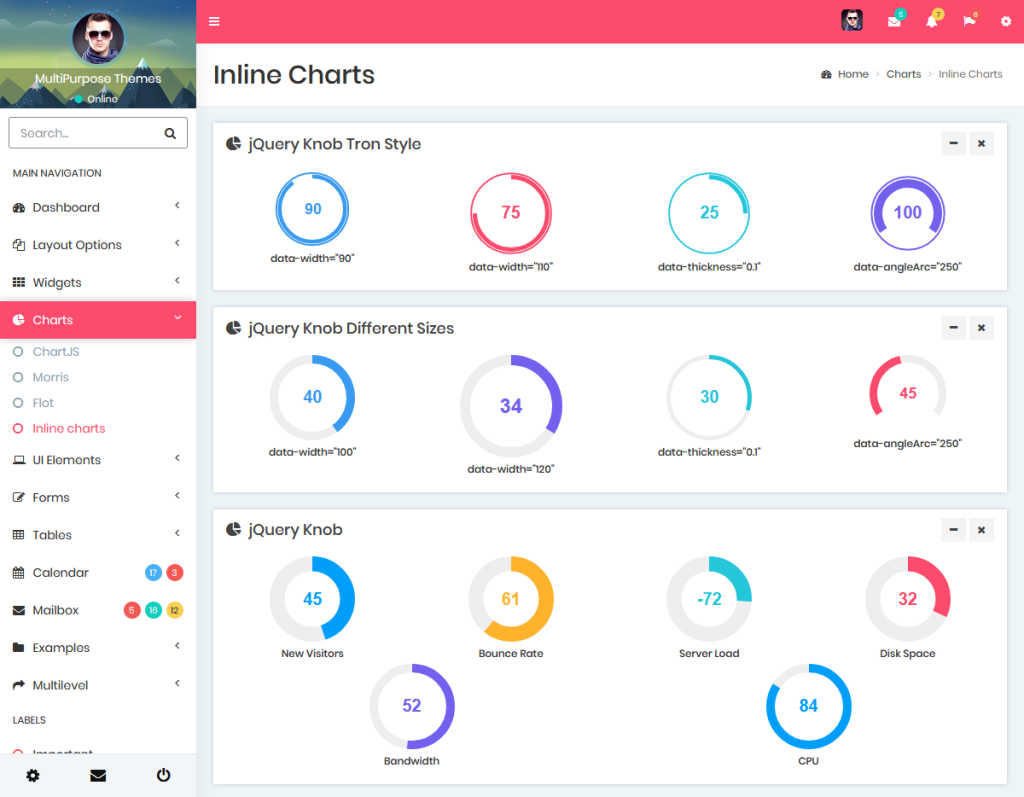Open the envelope icon in sidebar footer
Viewport: 1024px width, 797px height.
tap(98, 775)
